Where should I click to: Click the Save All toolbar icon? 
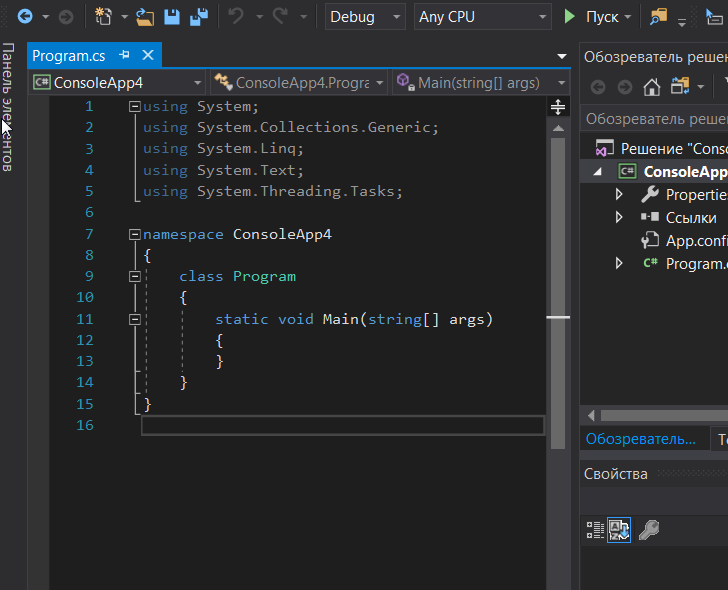point(198,16)
